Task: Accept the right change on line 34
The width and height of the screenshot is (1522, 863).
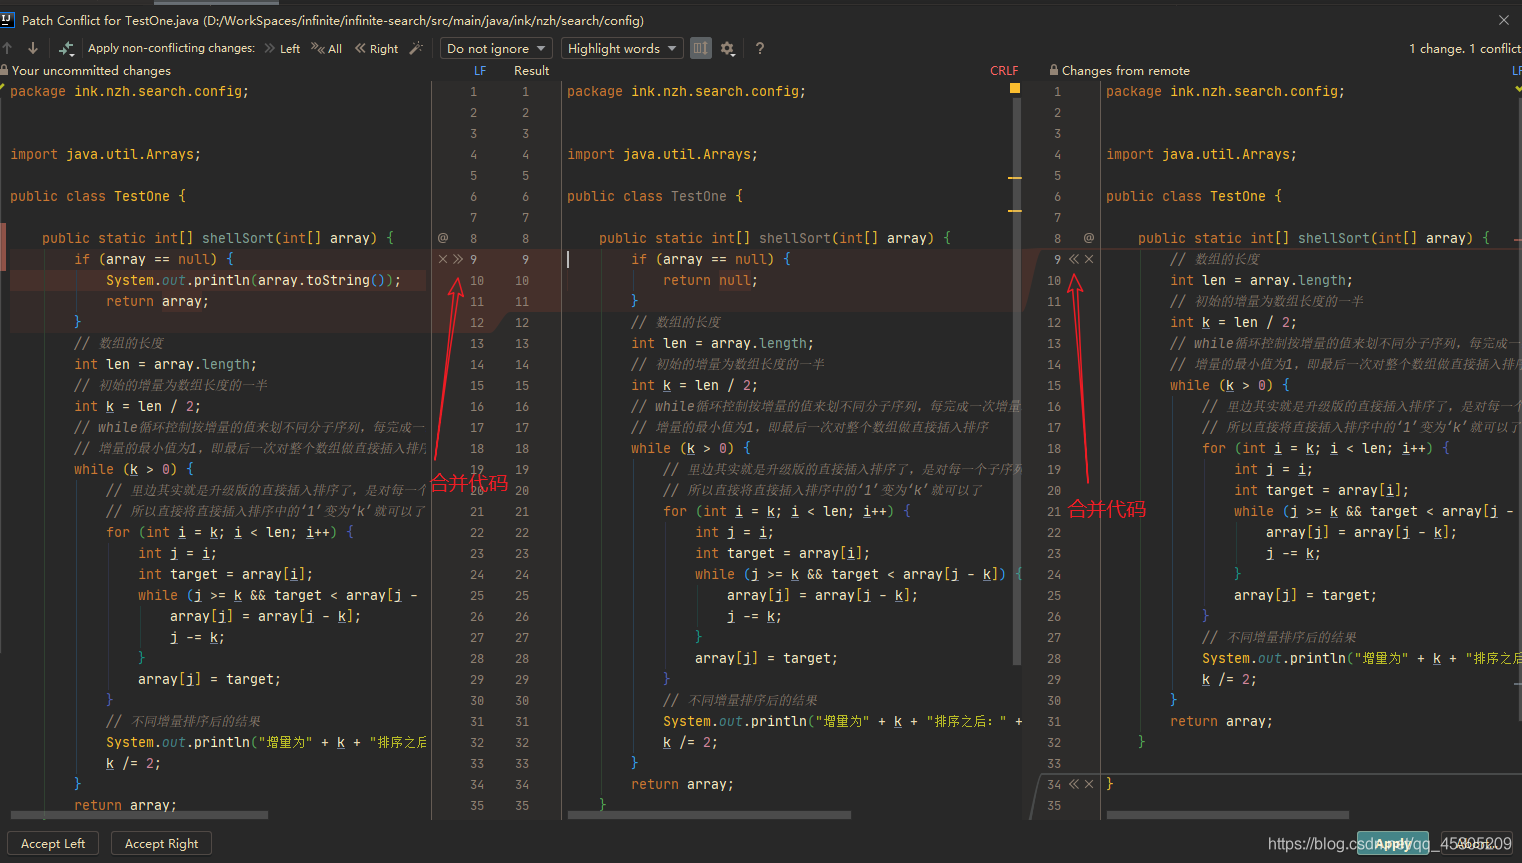Action: click(1074, 784)
